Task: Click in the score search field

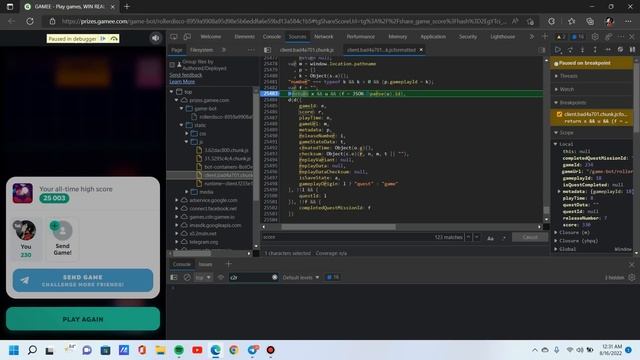Action: (x=347, y=237)
